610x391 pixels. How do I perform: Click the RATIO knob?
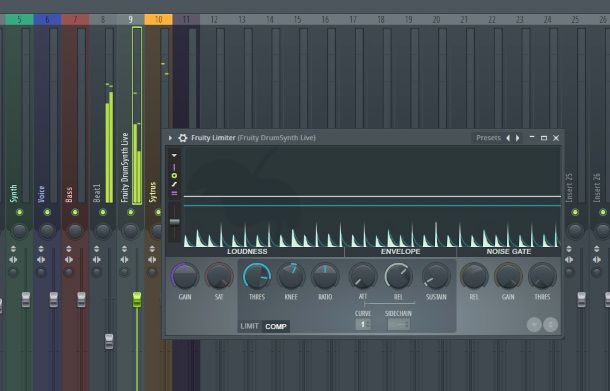[325, 276]
